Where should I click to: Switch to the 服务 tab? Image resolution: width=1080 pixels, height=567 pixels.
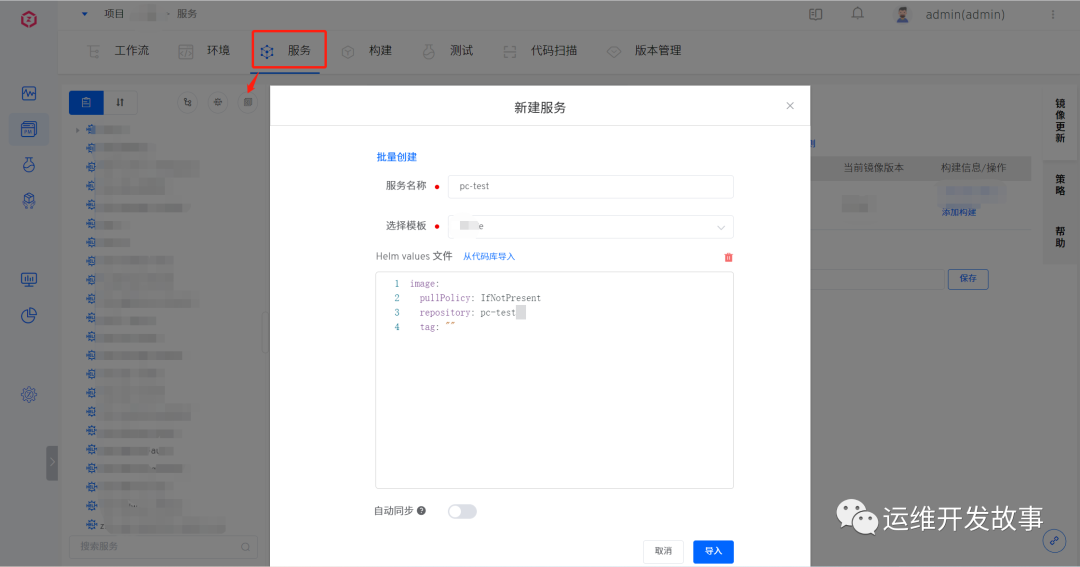pyautogui.click(x=286, y=51)
